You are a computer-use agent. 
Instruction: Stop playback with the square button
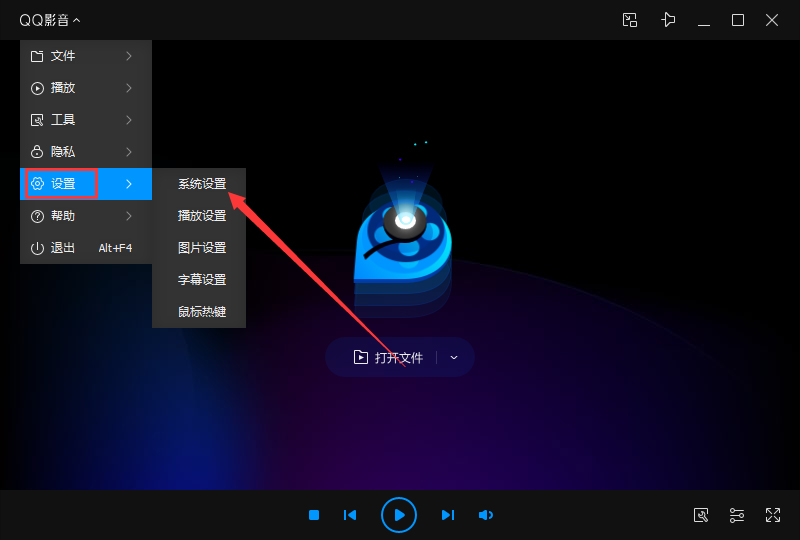pos(314,515)
